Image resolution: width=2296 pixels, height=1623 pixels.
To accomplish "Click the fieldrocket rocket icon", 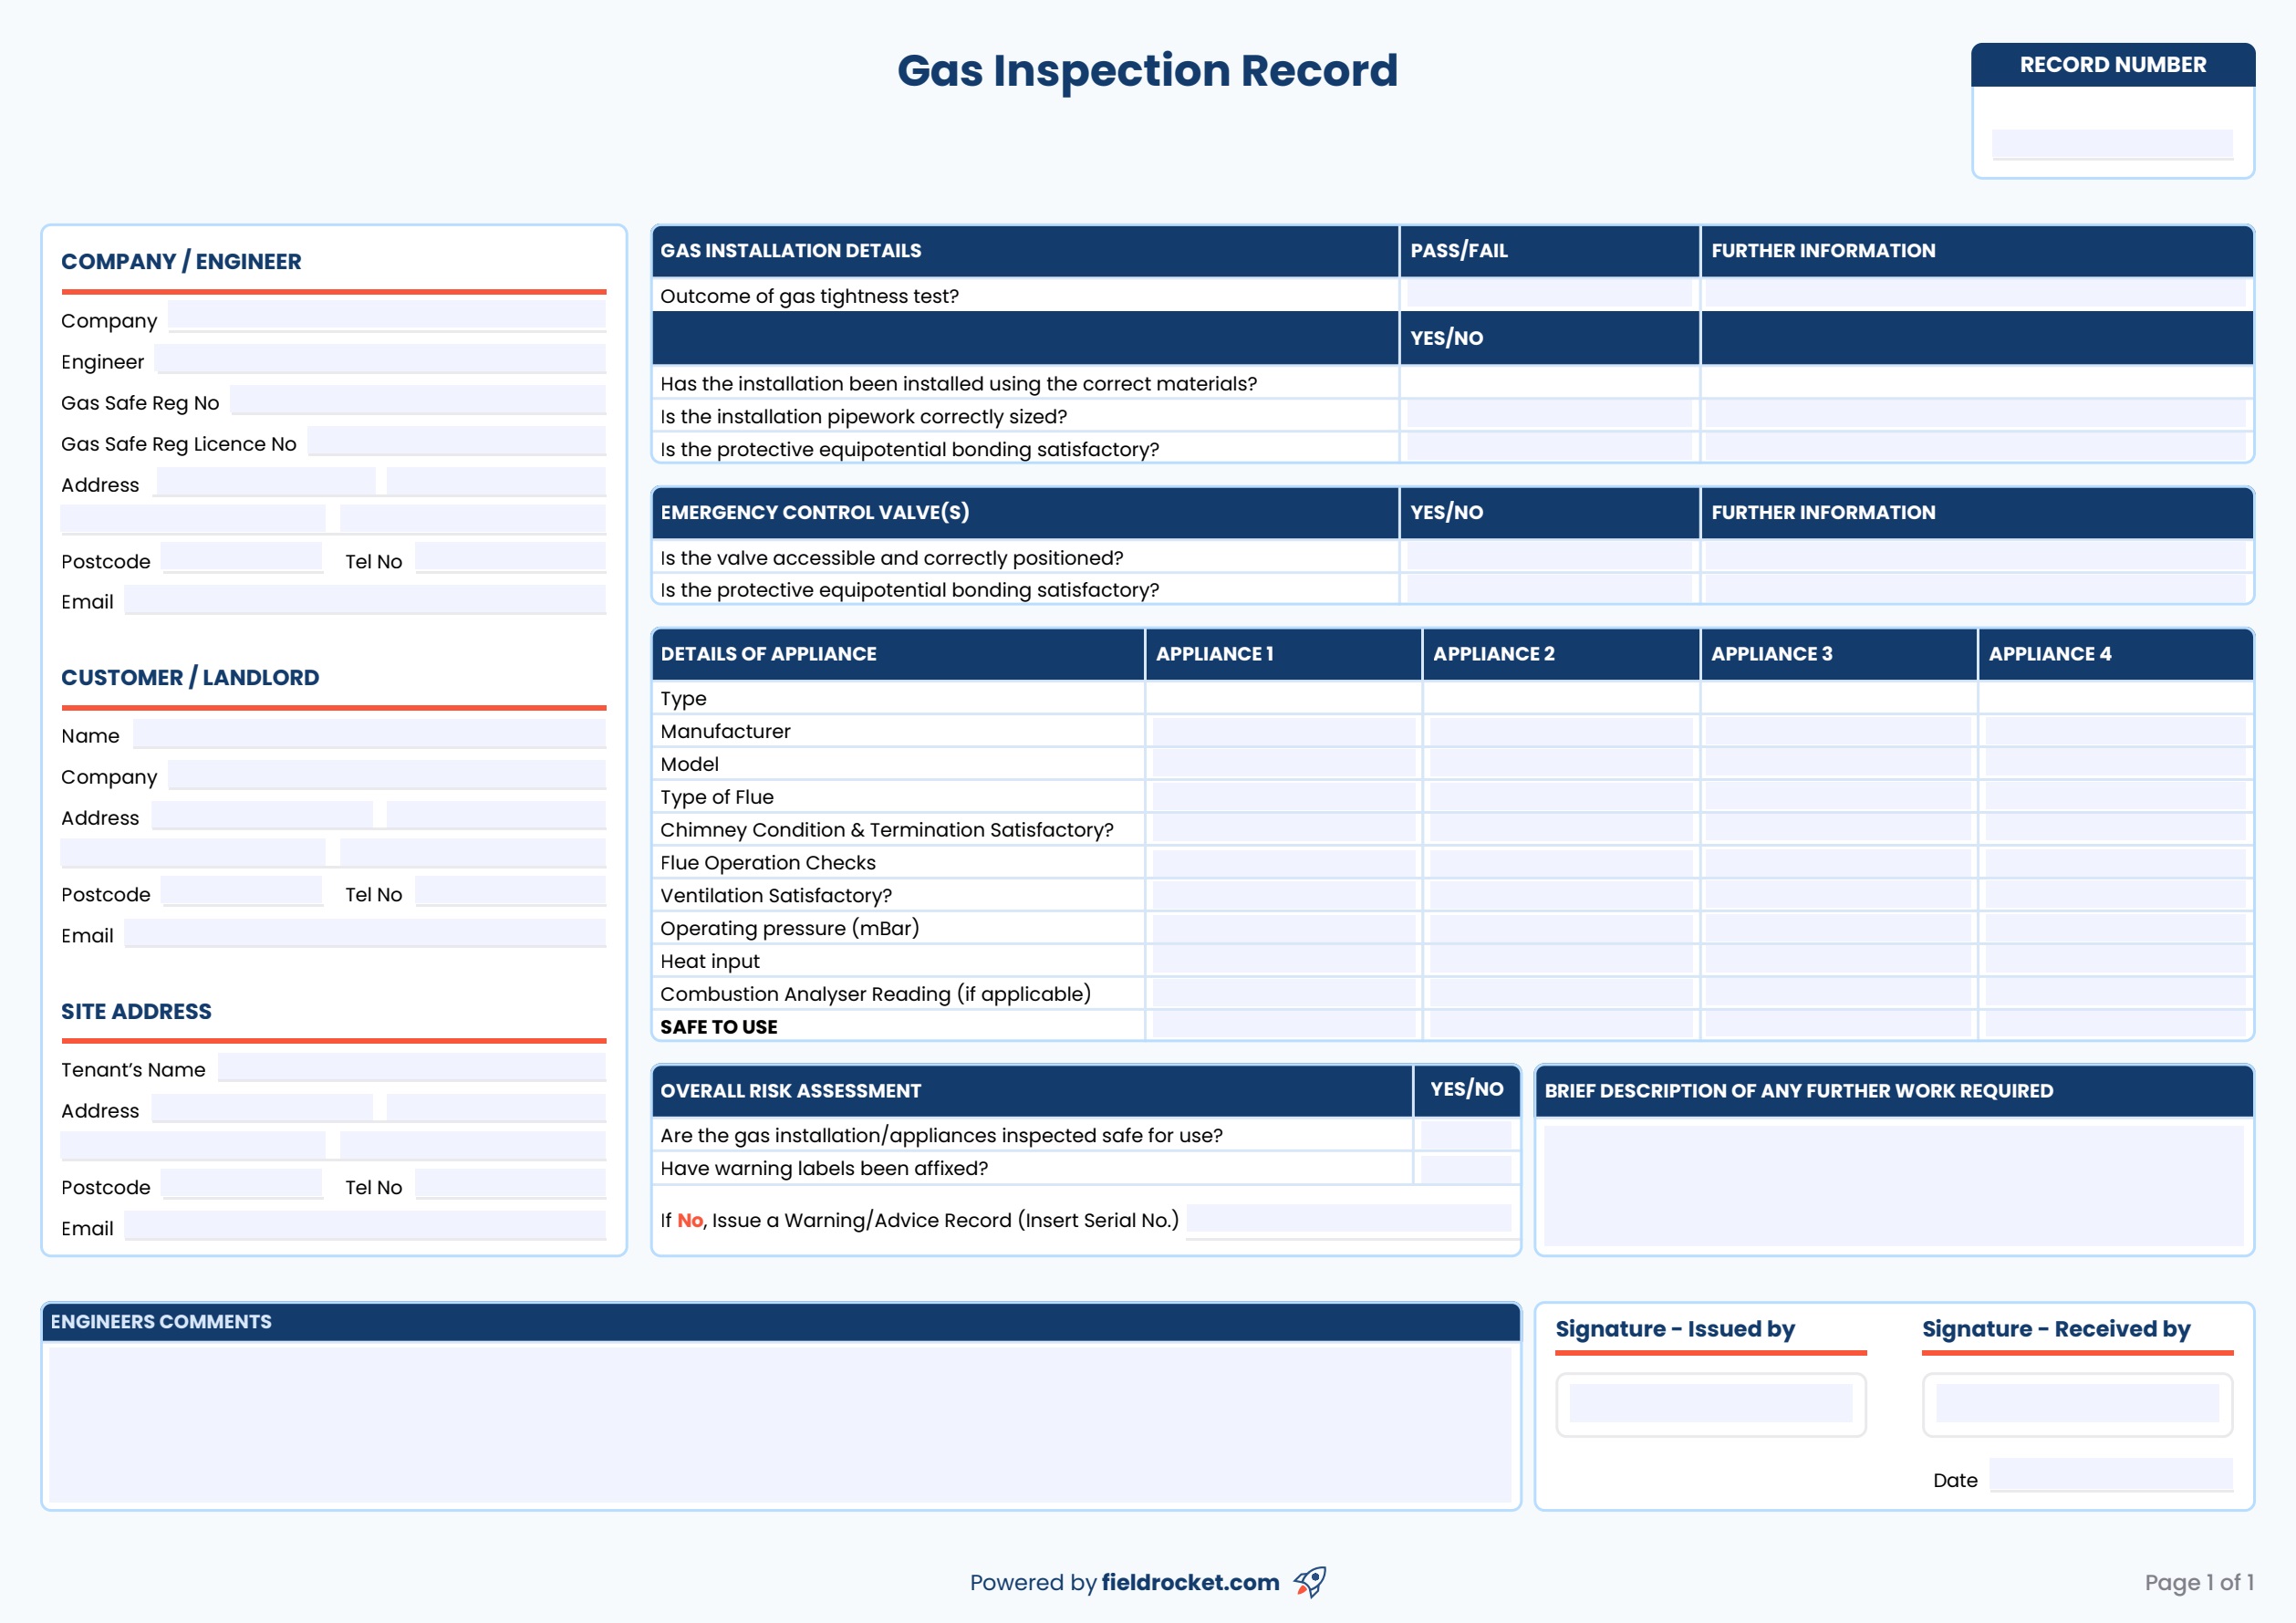I will click(x=1311, y=1583).
